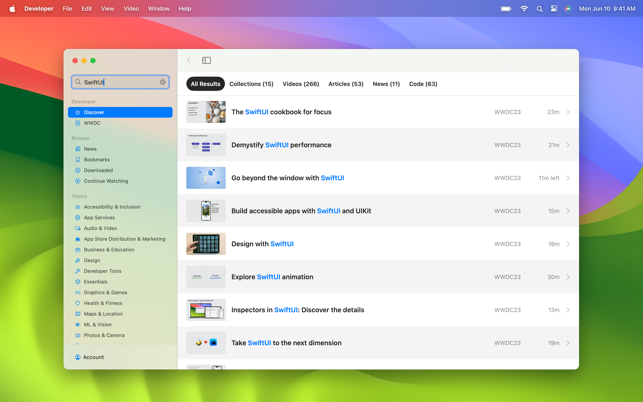The height and width of the screenshot is (402, 643).
Task: Open chevron for Demystify SwiftUI performance
Action: [x=568, y=145]
